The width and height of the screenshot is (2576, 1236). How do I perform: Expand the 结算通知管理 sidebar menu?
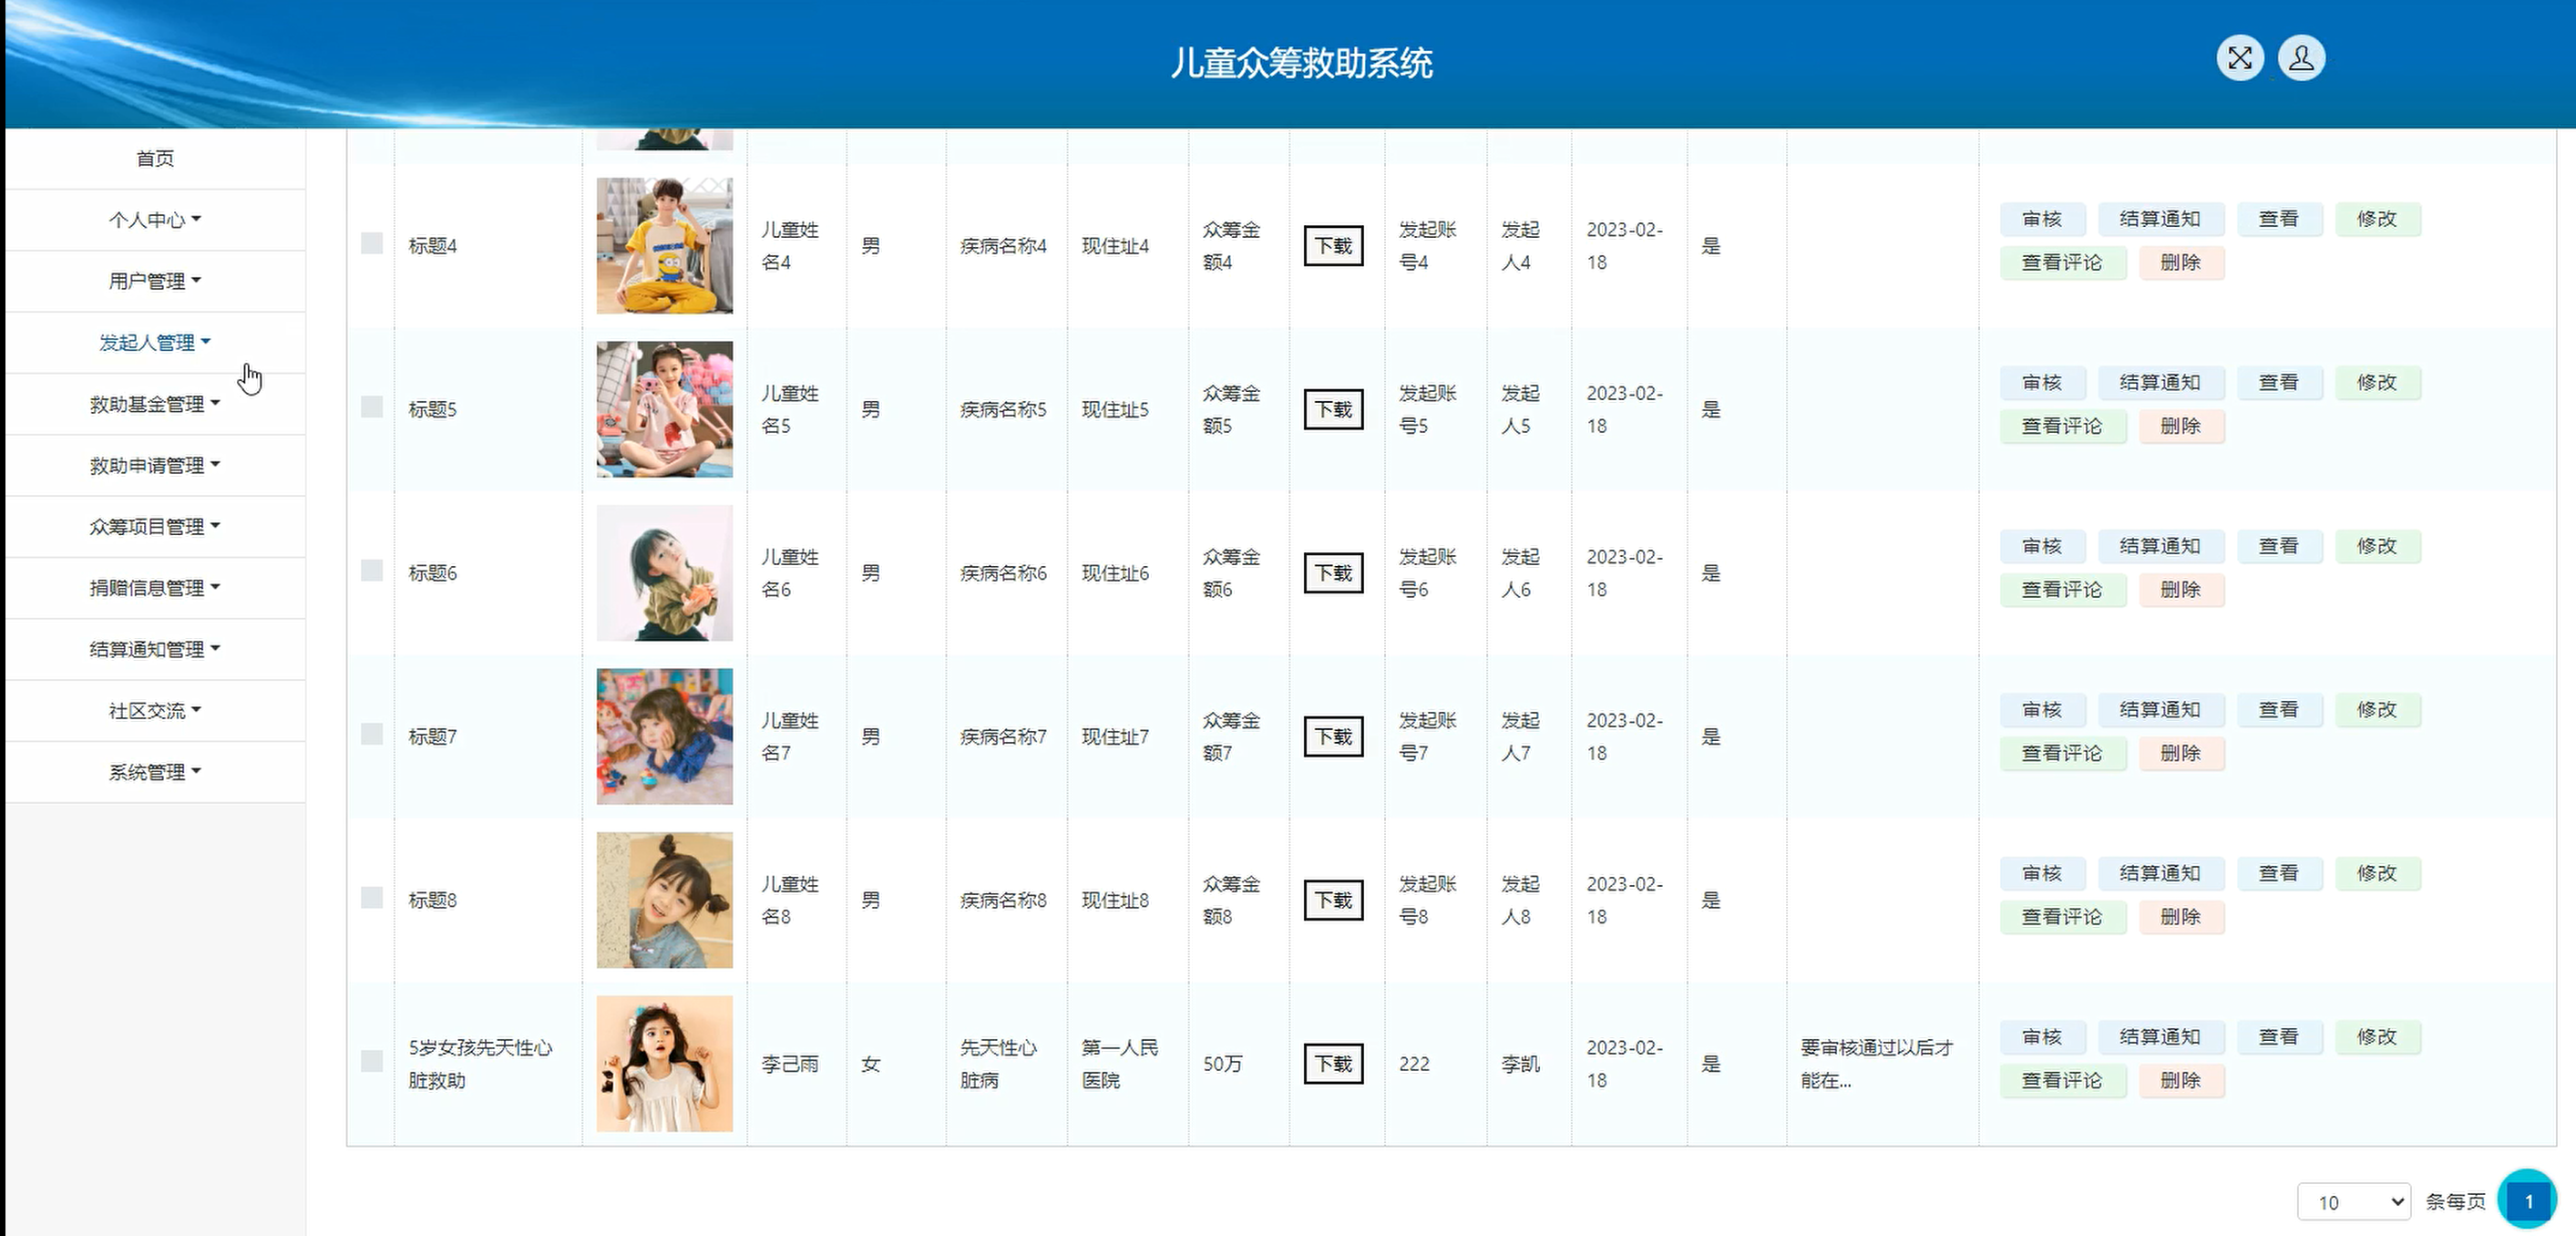point(155,649)
